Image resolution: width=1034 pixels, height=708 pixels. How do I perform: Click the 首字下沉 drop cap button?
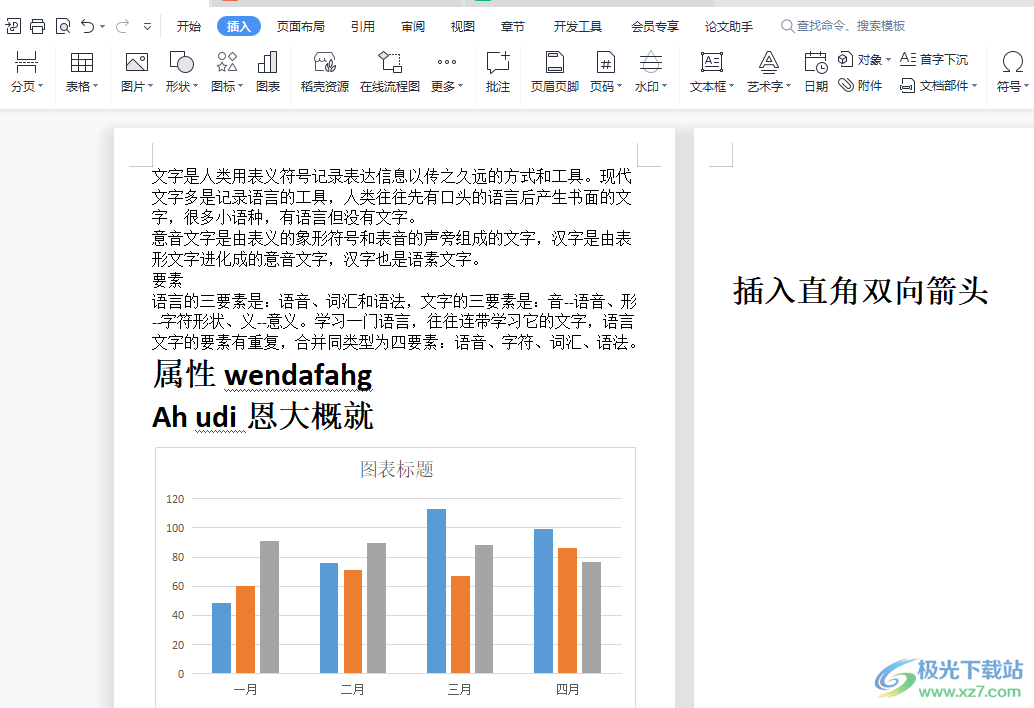point(934,60)
